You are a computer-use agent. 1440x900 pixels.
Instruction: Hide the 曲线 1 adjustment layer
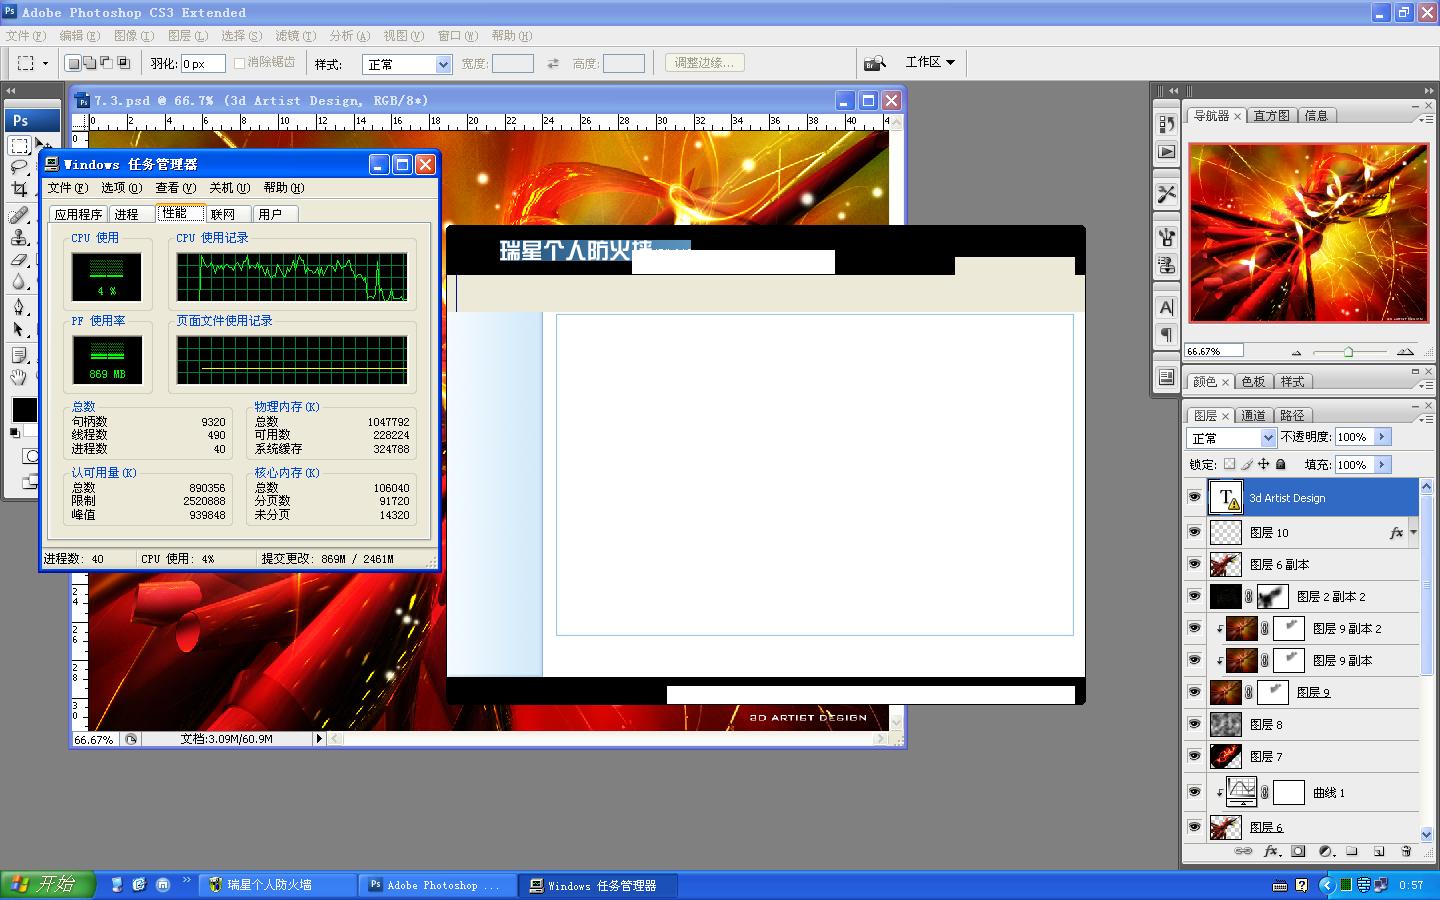pos(1194,792)
